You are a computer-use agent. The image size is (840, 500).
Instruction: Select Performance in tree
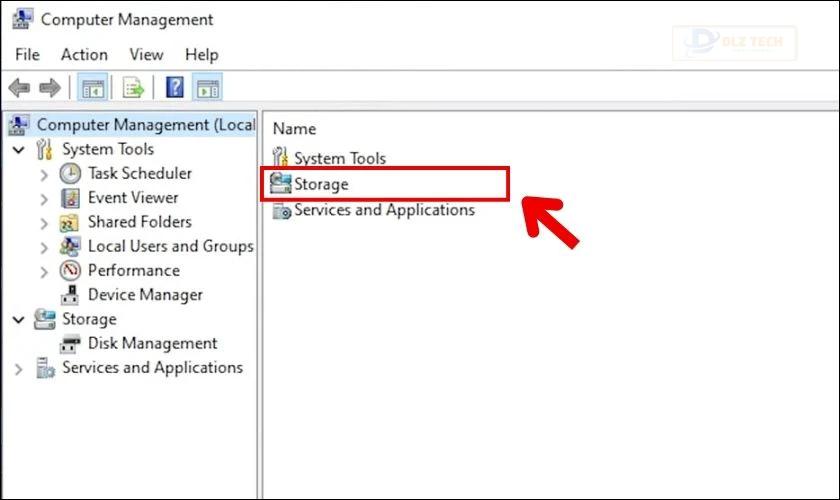[133, 270]
